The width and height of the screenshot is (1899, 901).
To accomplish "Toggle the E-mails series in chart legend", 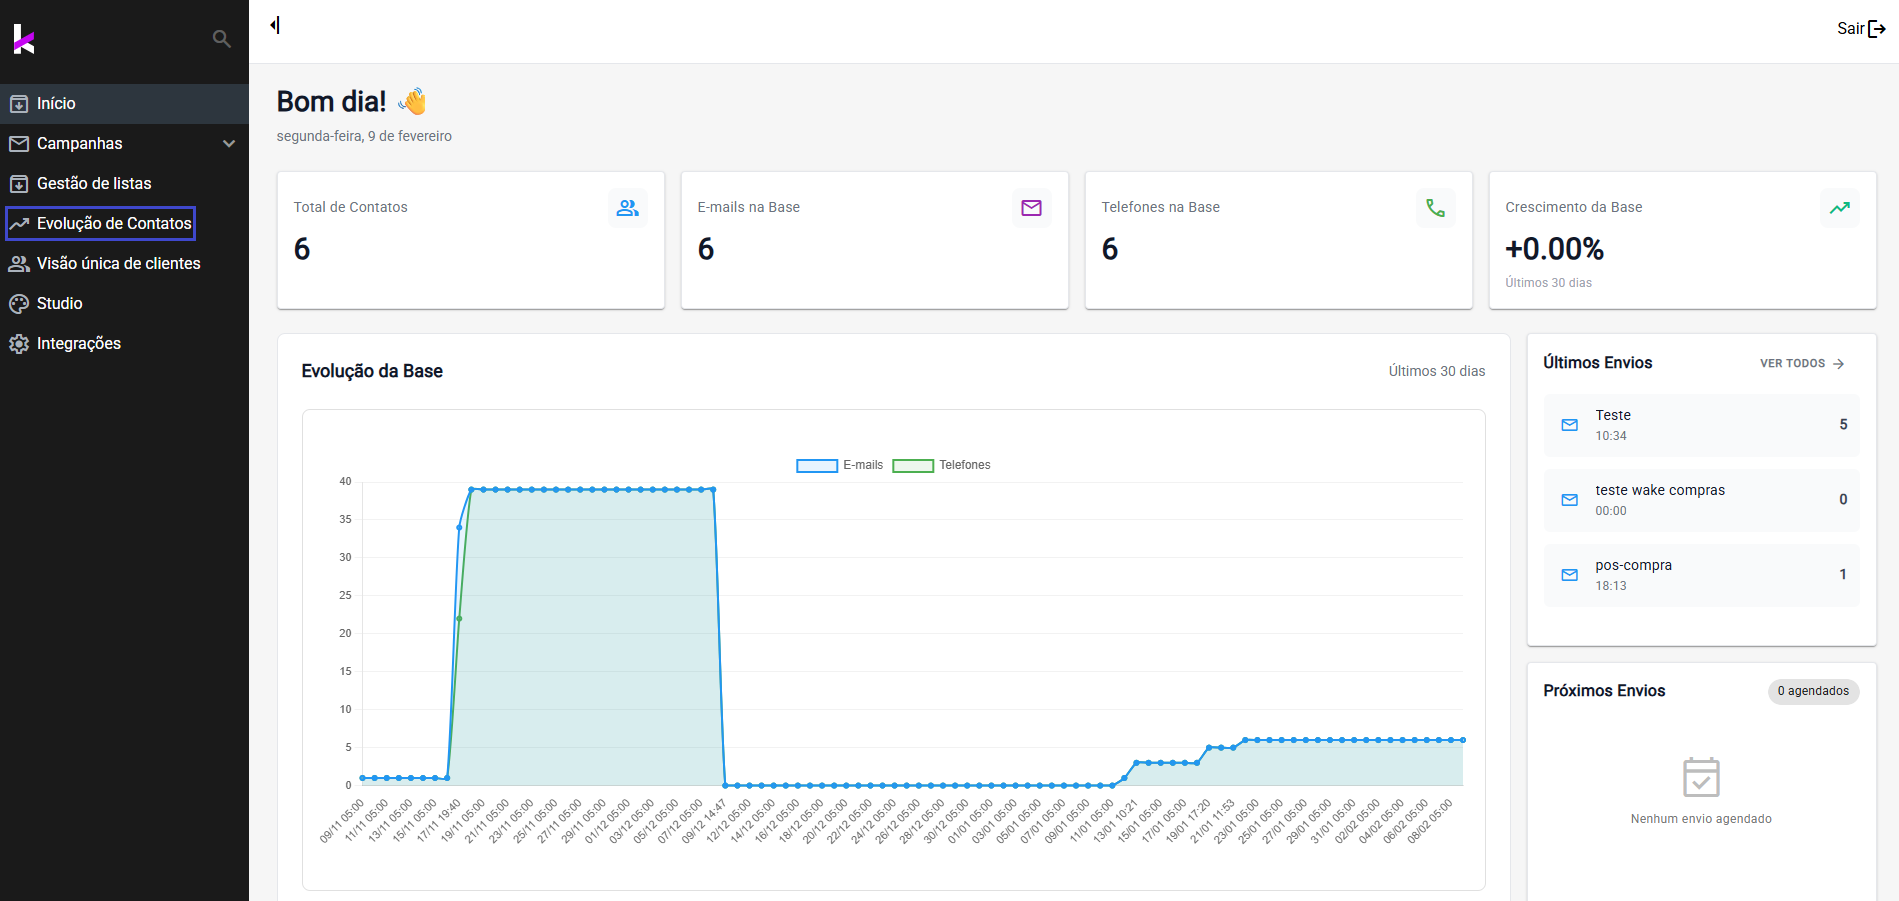I will click(839, 465).
